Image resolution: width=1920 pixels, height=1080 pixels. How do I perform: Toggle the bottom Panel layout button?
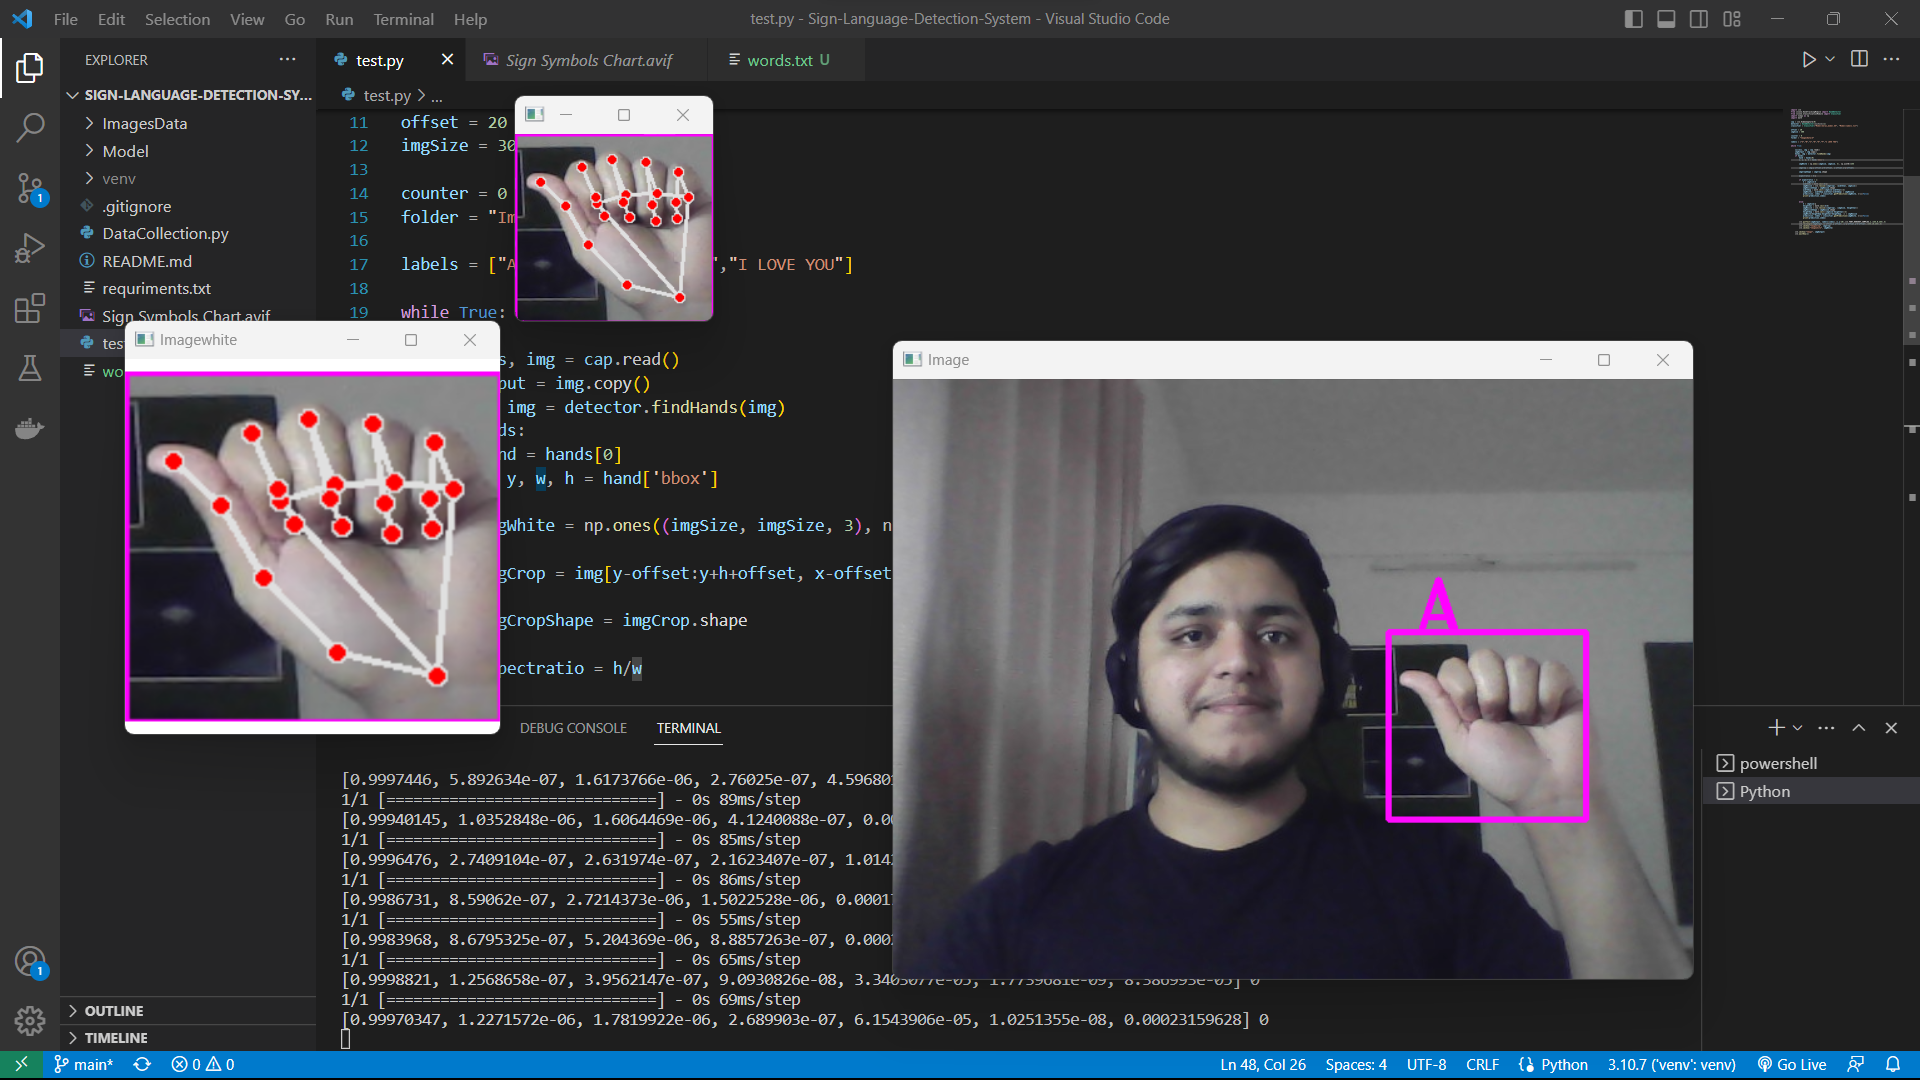1666,19
